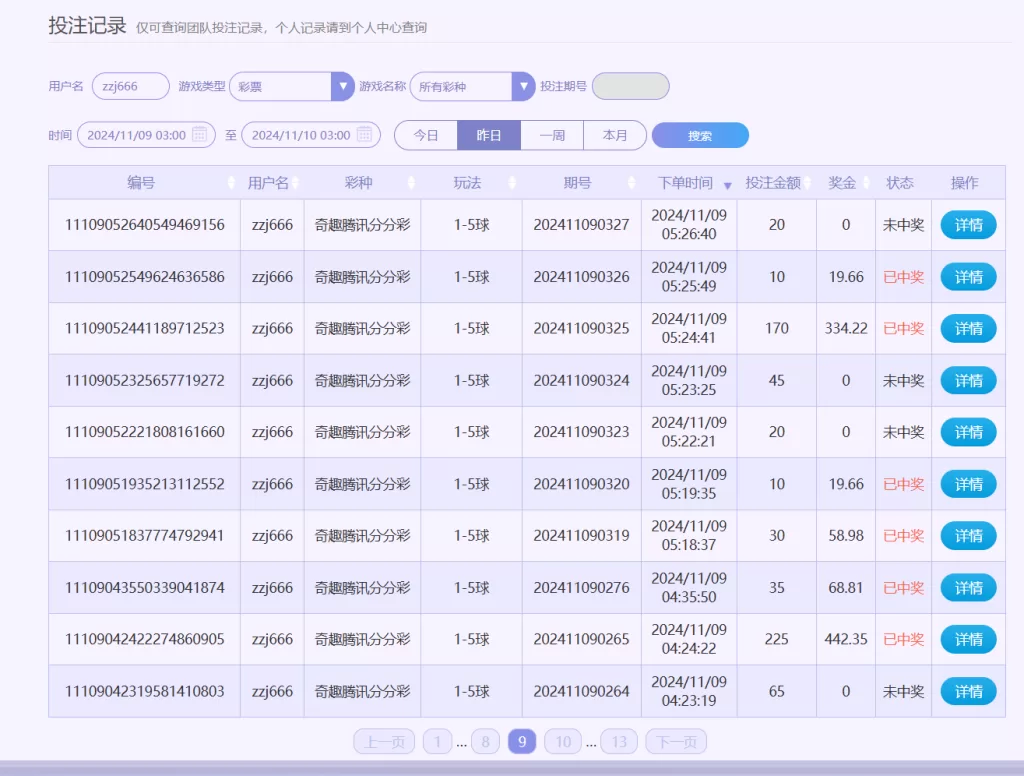Expand the 游戏名称 所有彩种 dropdown arrow

[523, 86]
